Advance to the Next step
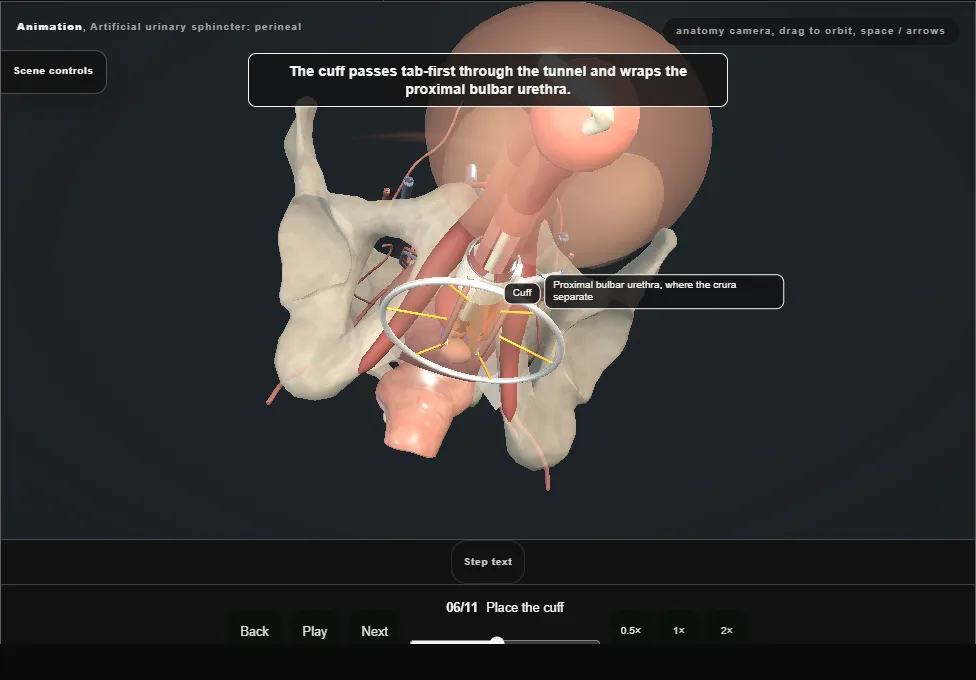Viewport: 976px width, 680px height. point(375,631)
